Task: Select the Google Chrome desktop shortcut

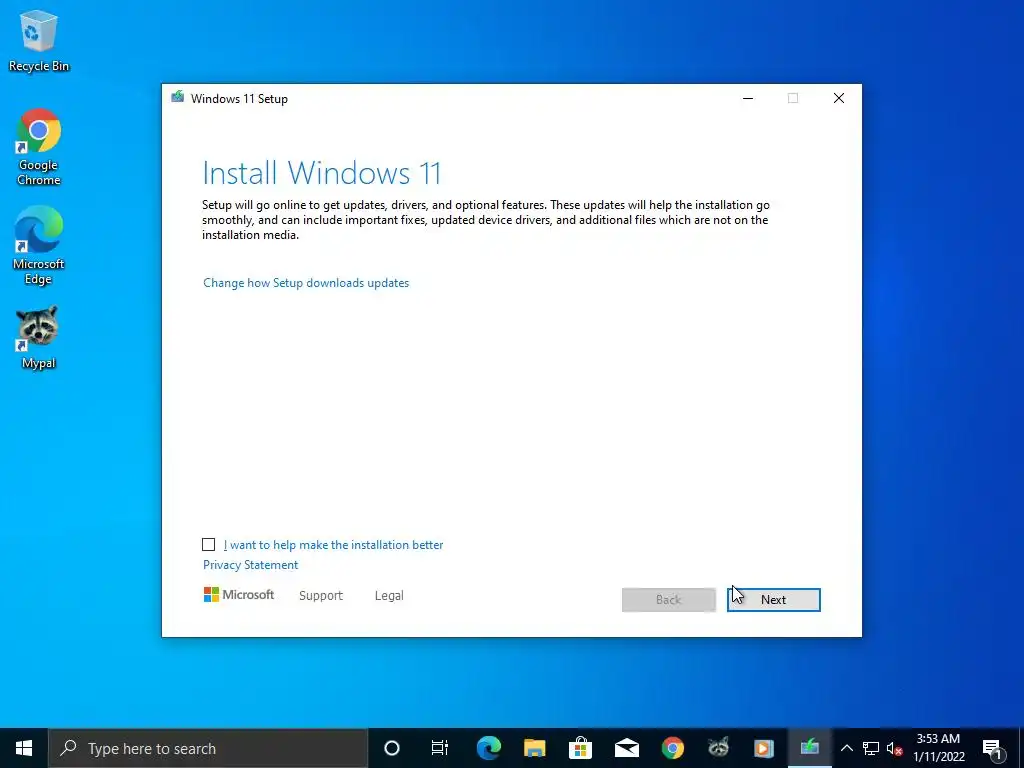Action: 39,147
